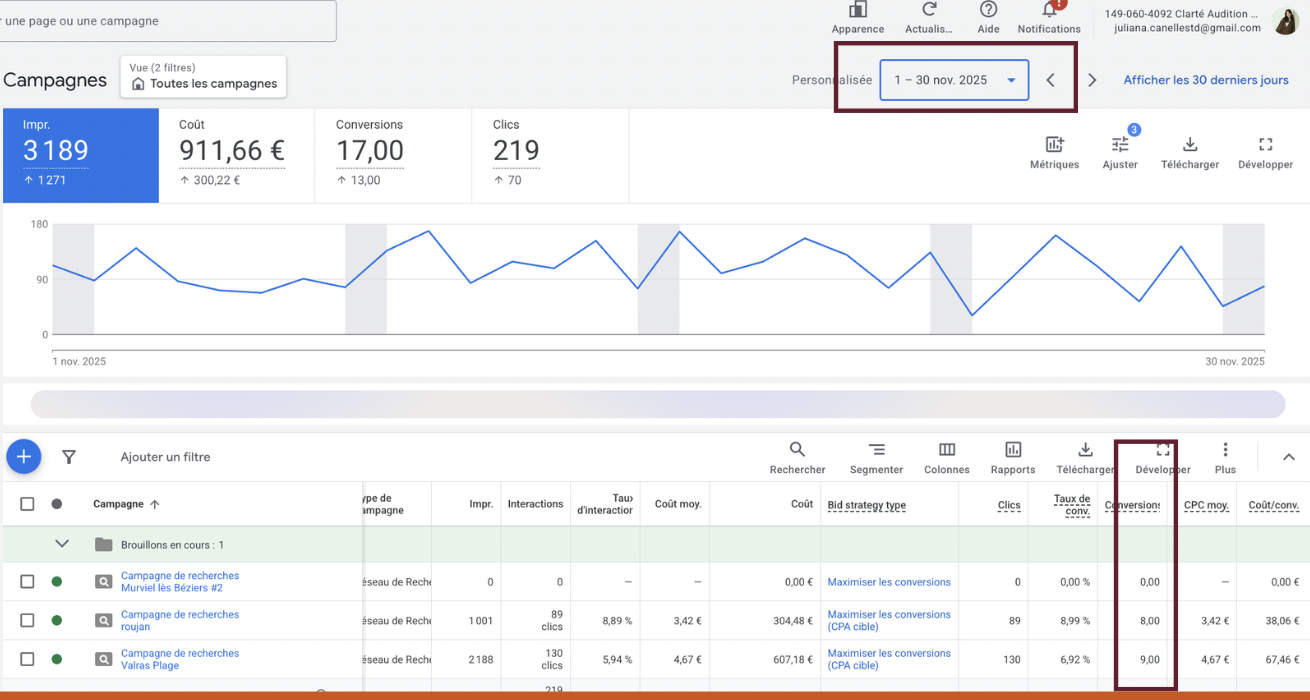Go to the next date period arrow
Image resolution: width=1310 pixels, height=700 pixels.
coord(1092,80)
